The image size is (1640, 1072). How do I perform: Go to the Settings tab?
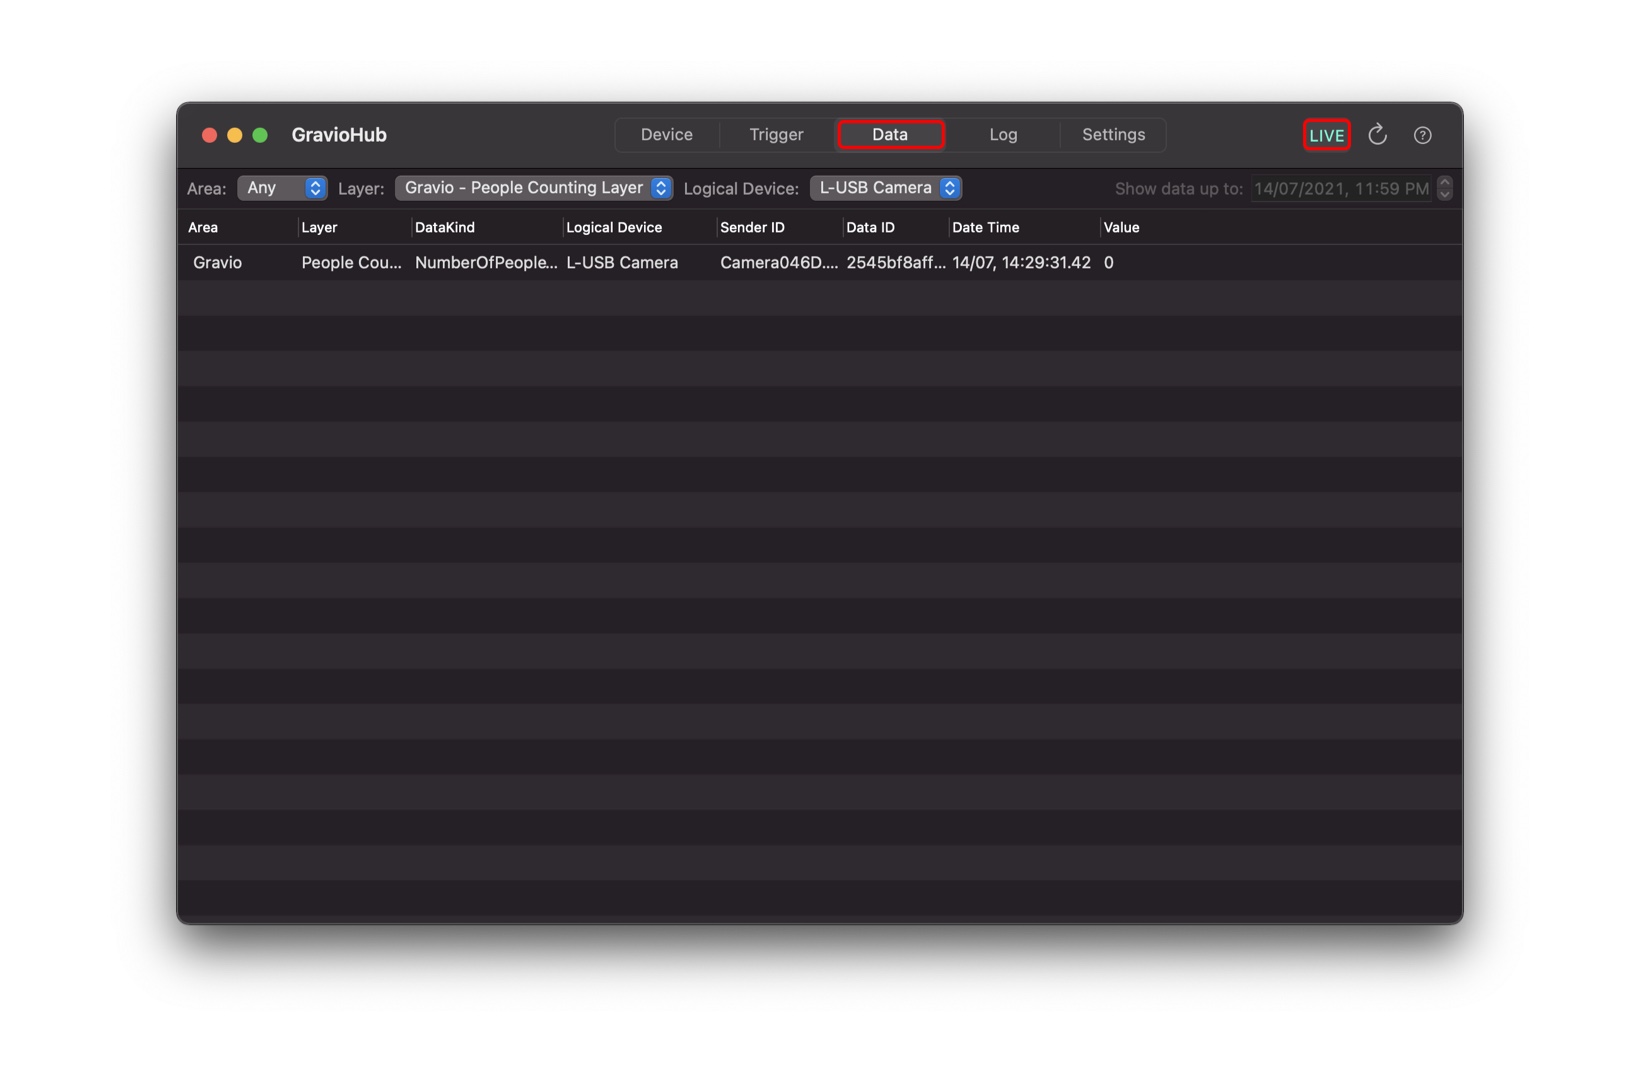(1113, 134)
